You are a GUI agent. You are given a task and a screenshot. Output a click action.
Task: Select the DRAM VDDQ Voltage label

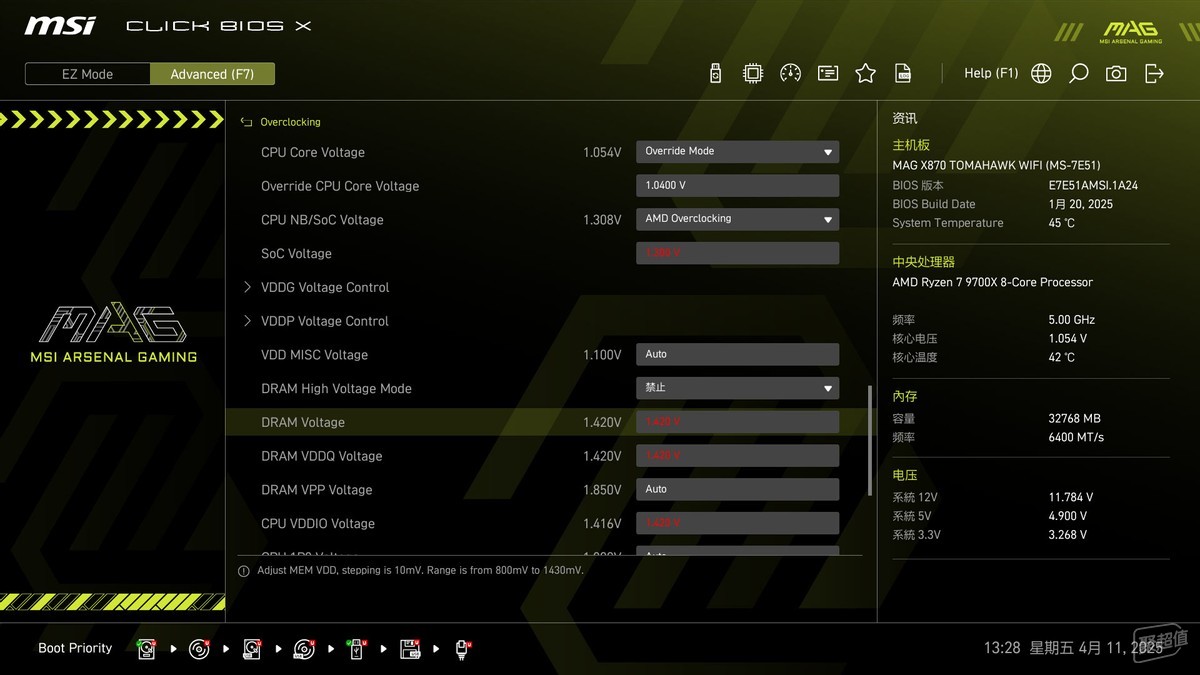click(322, 456)
